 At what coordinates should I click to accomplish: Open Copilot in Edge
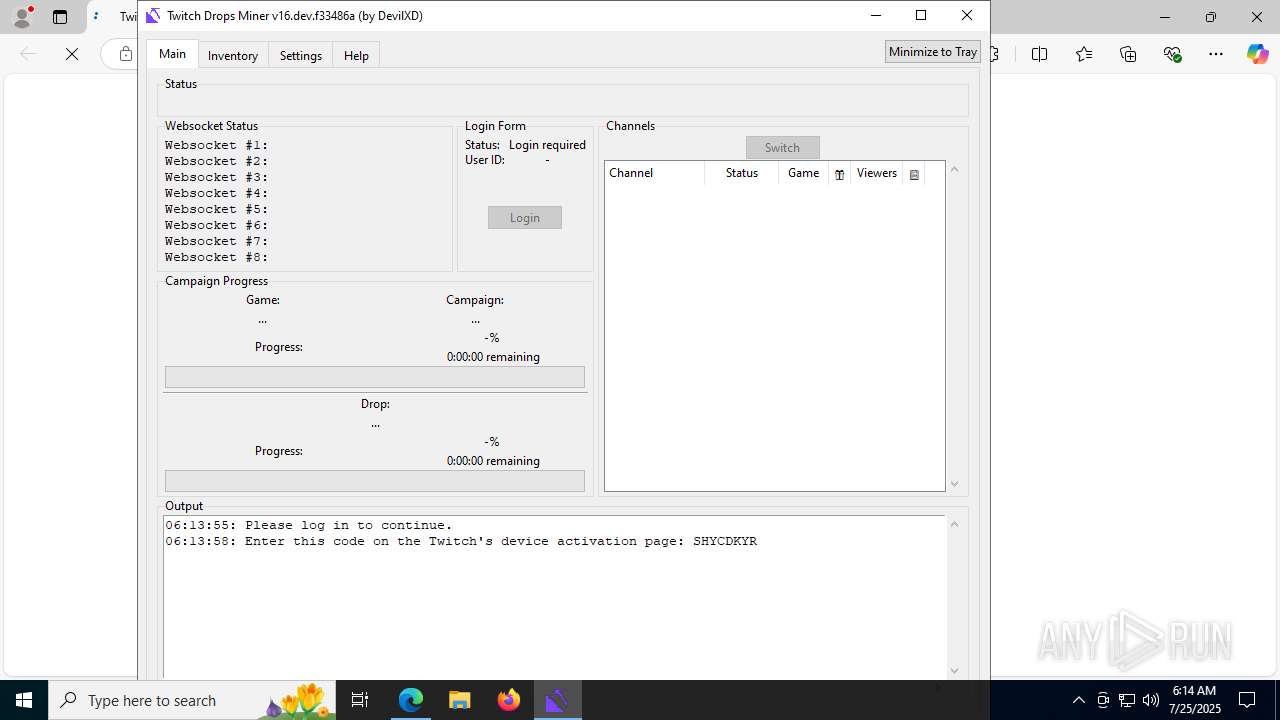pyautogui.click(x=1257, y=54)
